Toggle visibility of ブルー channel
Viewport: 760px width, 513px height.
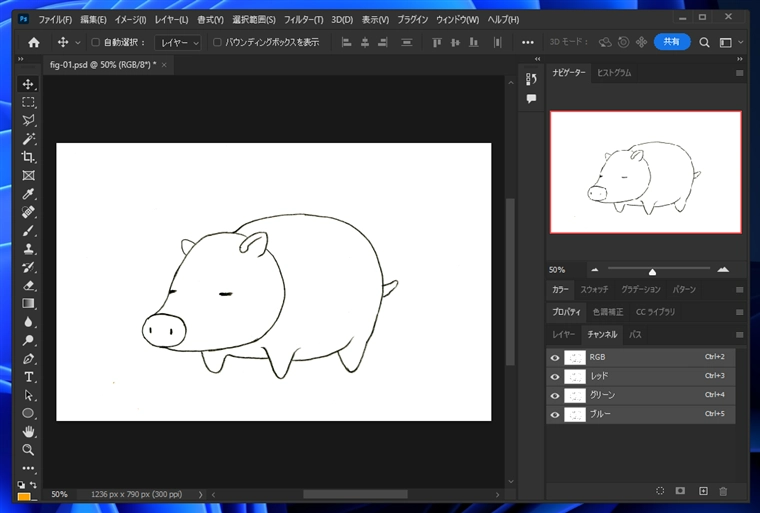555,415
